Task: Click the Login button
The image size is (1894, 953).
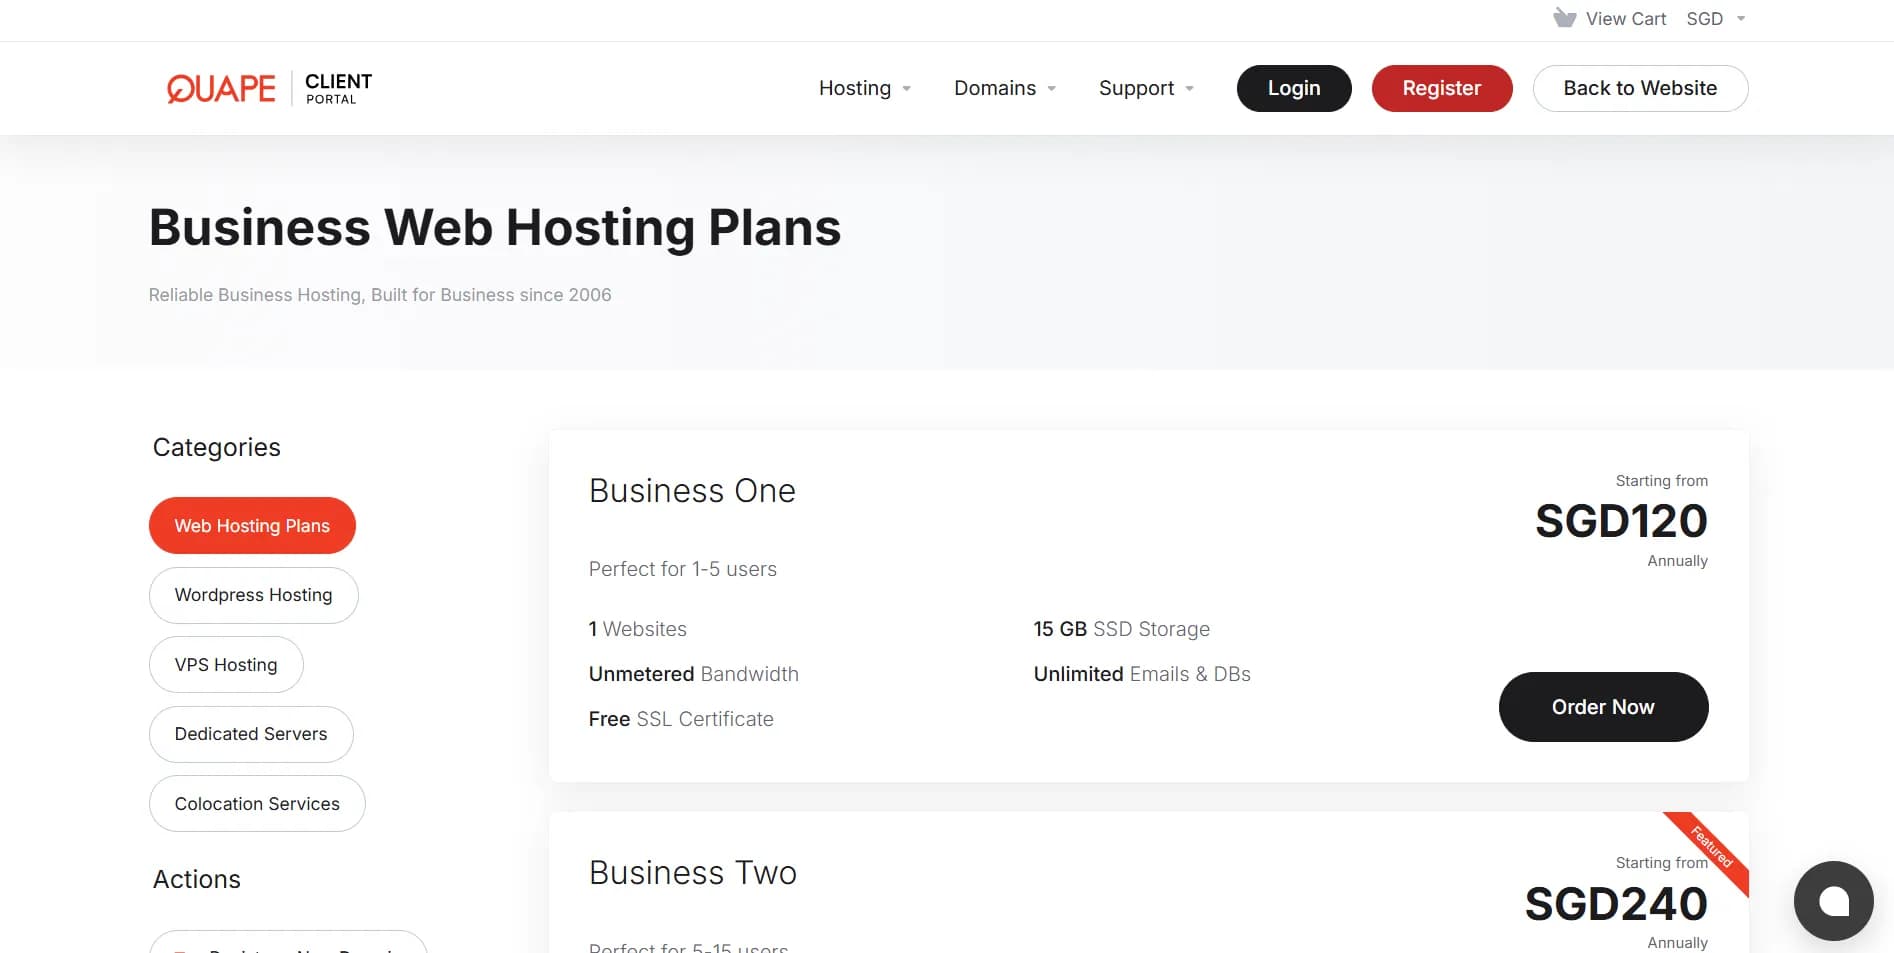Action: [x=1293, y=88]
